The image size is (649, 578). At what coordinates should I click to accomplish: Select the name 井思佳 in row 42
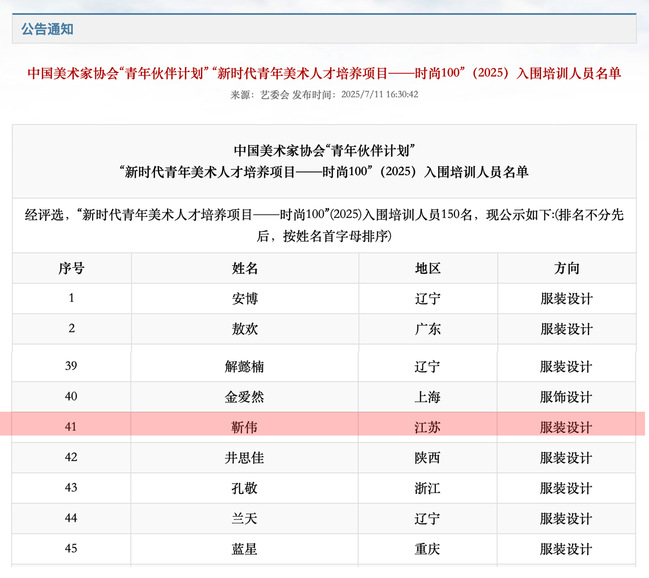pyautogui.click(x=245, y=458)
